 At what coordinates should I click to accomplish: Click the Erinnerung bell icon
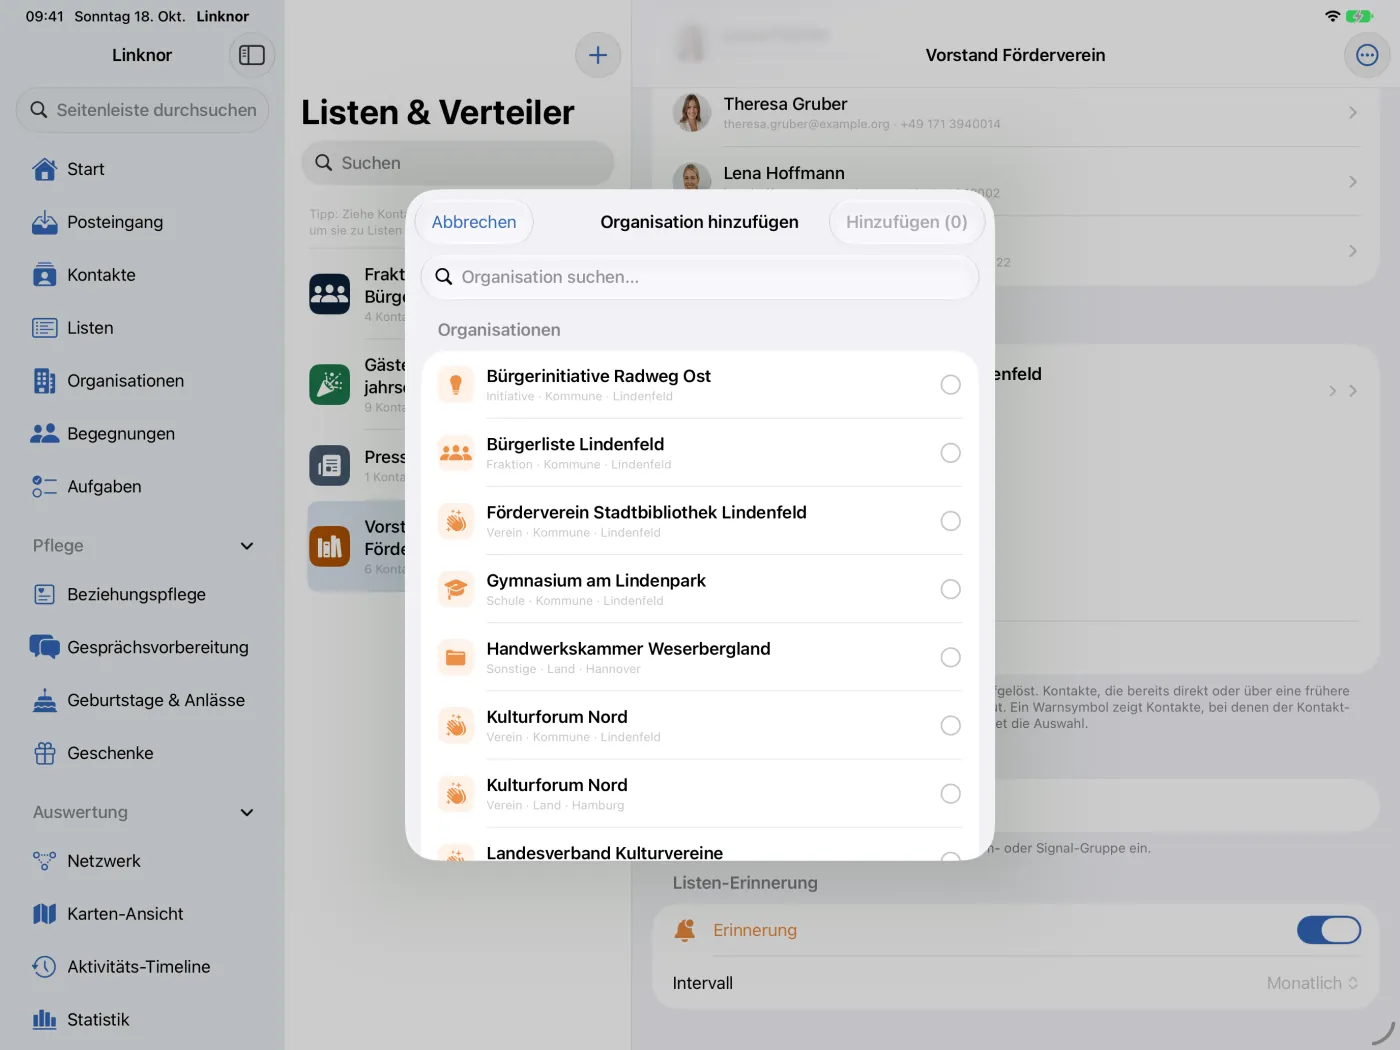[685, 930]
